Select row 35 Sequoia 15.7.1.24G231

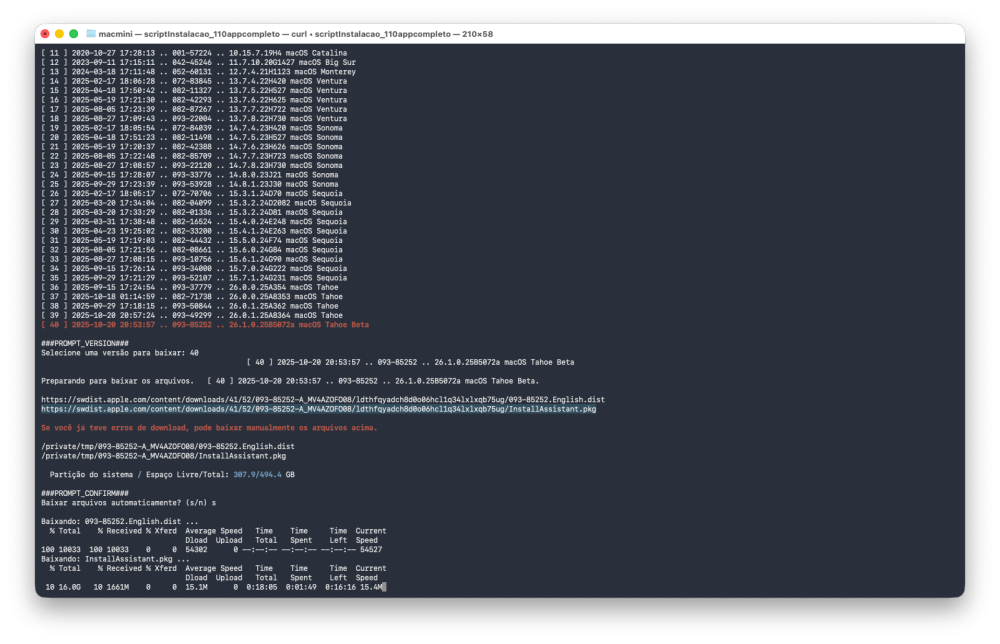point(194,278)
